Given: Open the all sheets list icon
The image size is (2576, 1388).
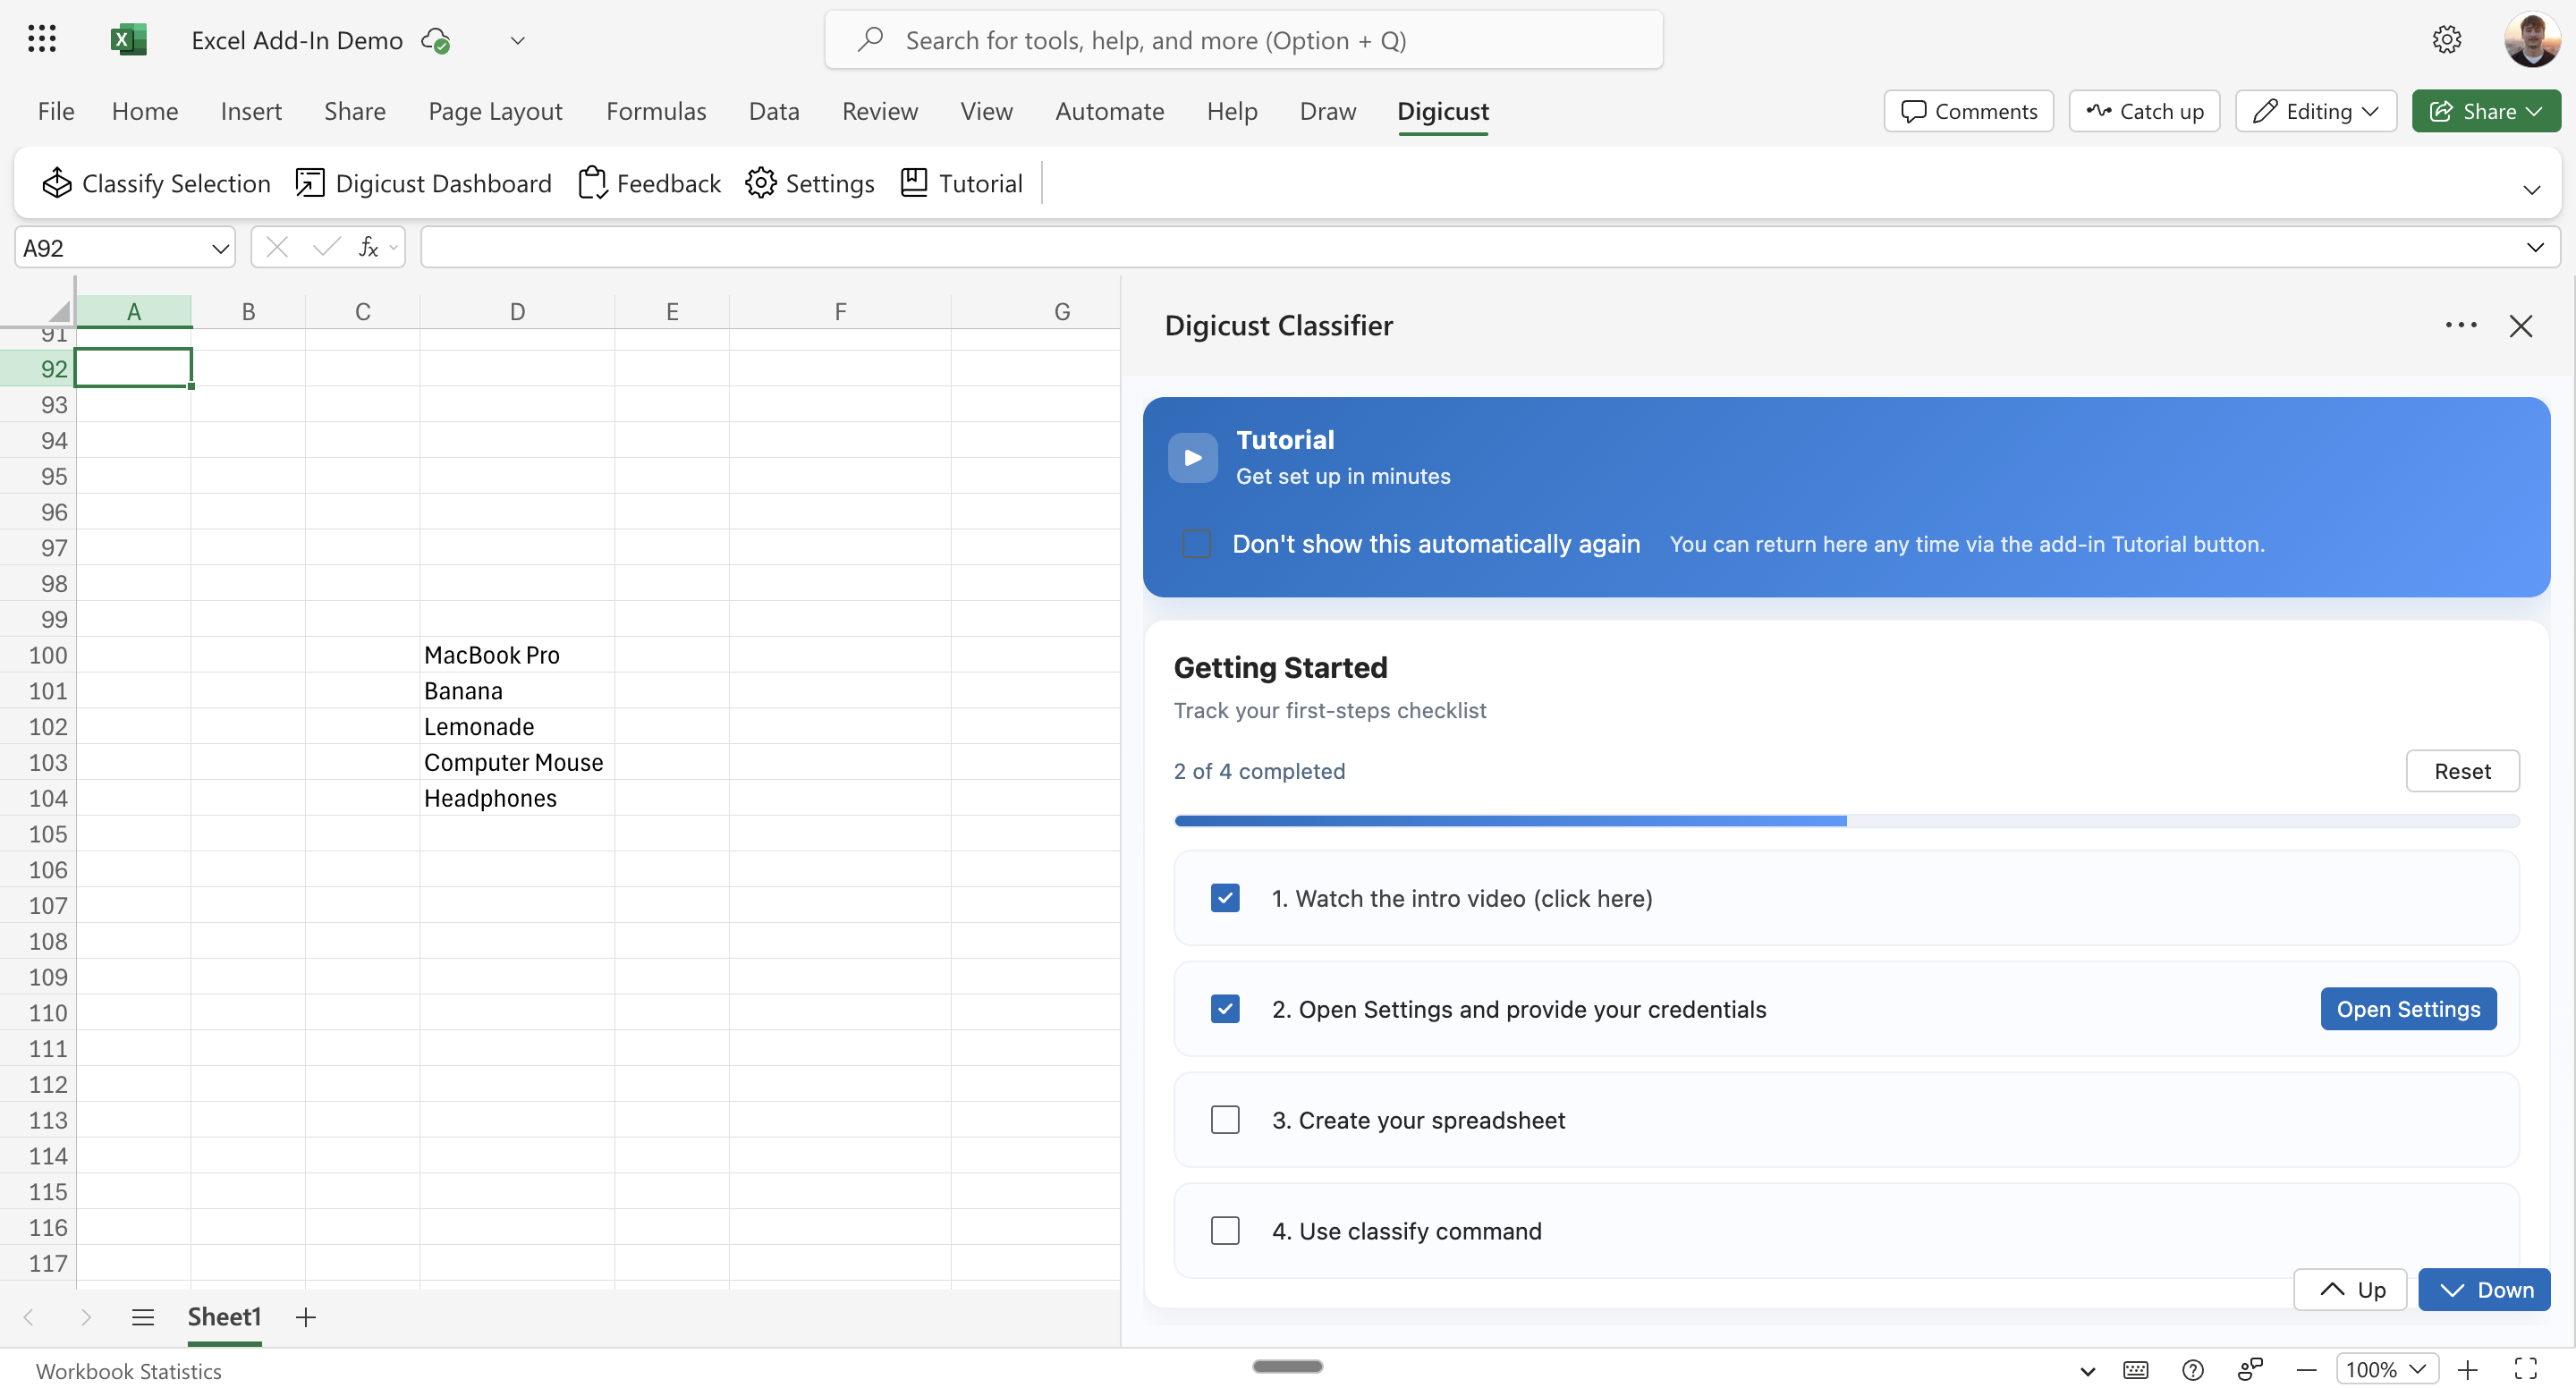Looking at the screenshot, I should 143,1317.
